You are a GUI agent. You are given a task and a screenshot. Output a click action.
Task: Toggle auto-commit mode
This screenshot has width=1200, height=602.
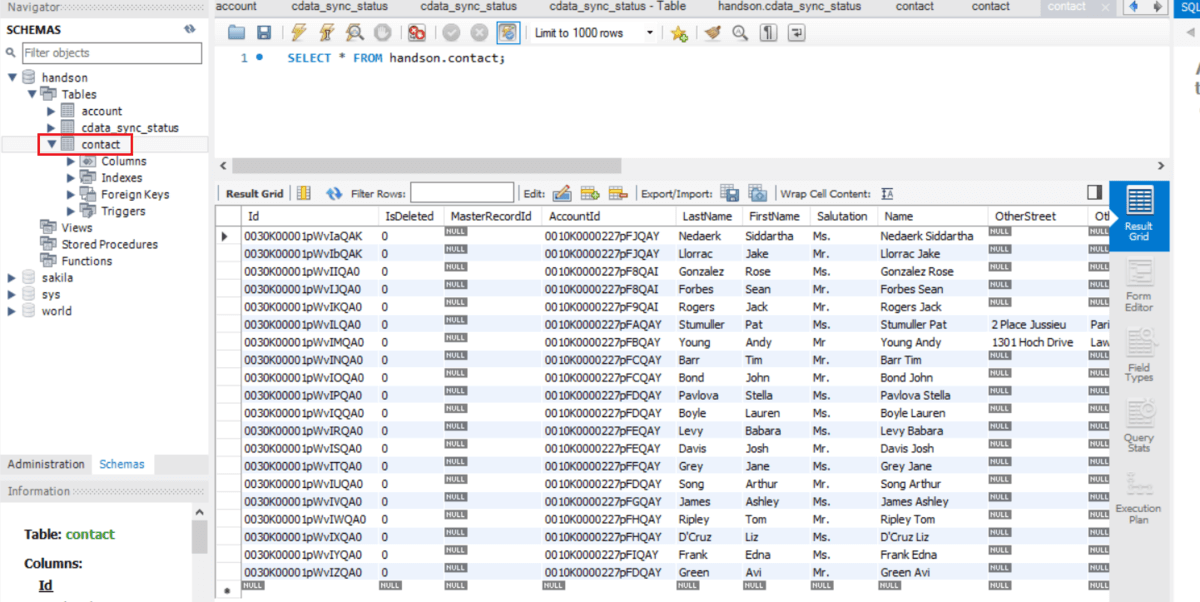[x=508, y=33]
